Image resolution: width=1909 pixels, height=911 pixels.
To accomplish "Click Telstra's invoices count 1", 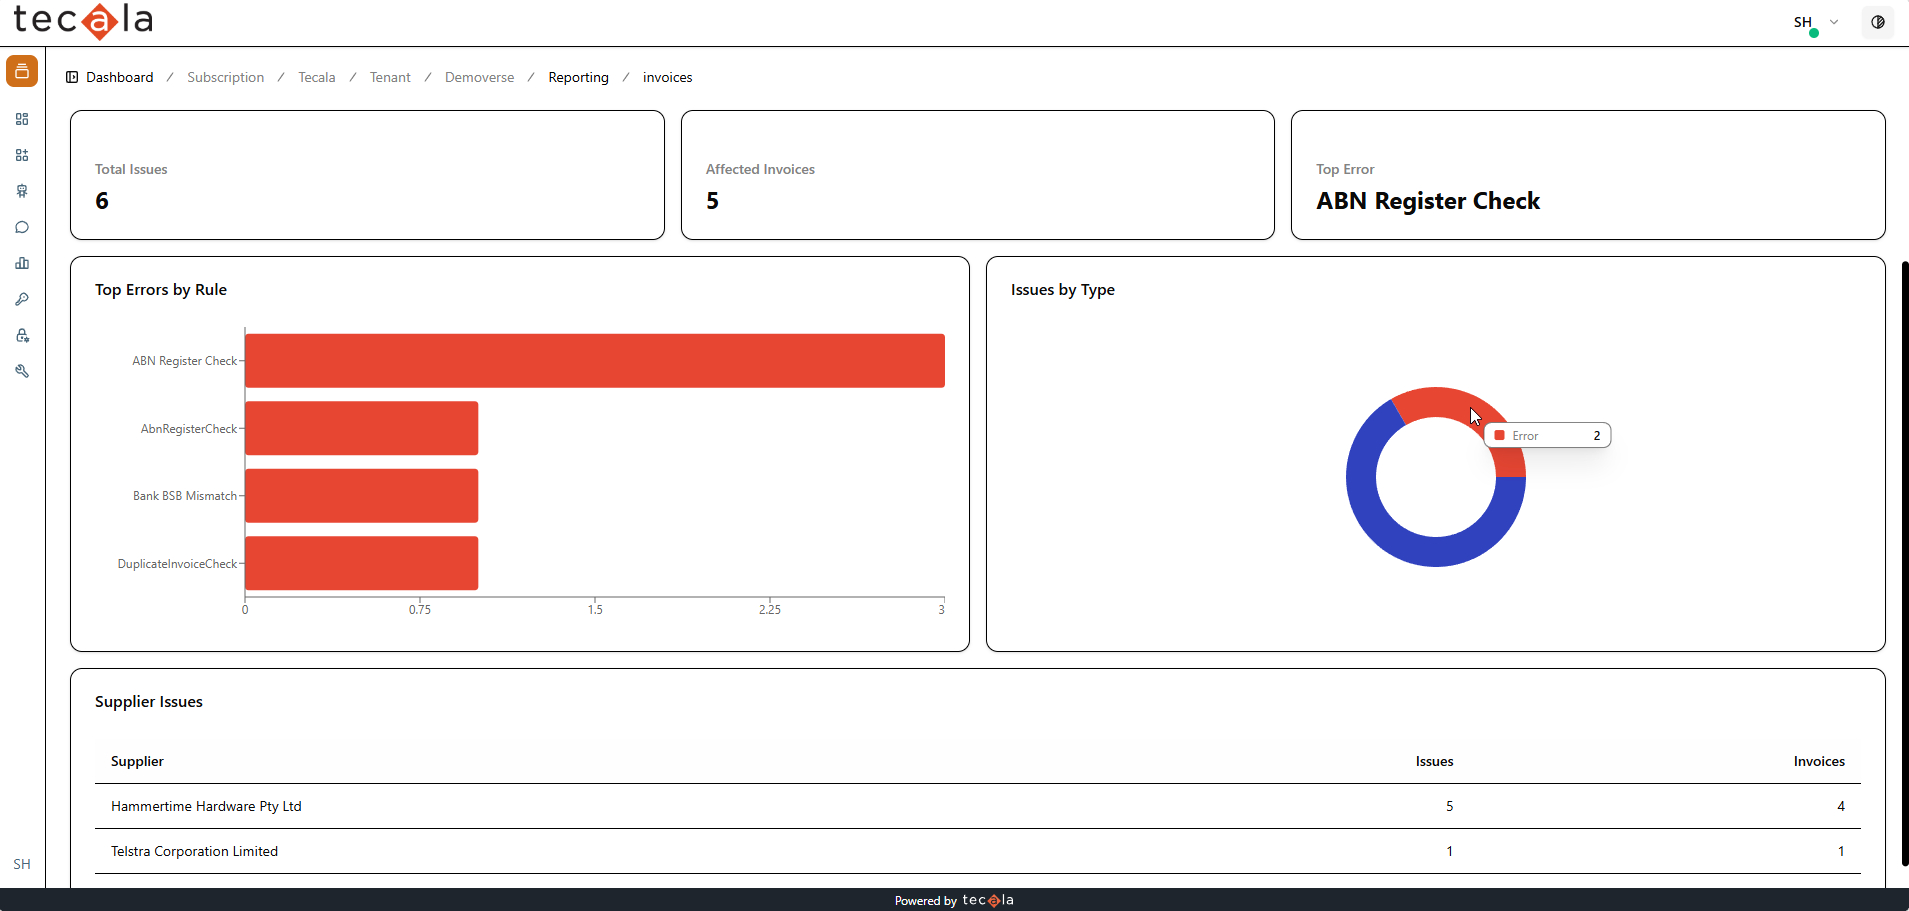I will point(1841,851).
